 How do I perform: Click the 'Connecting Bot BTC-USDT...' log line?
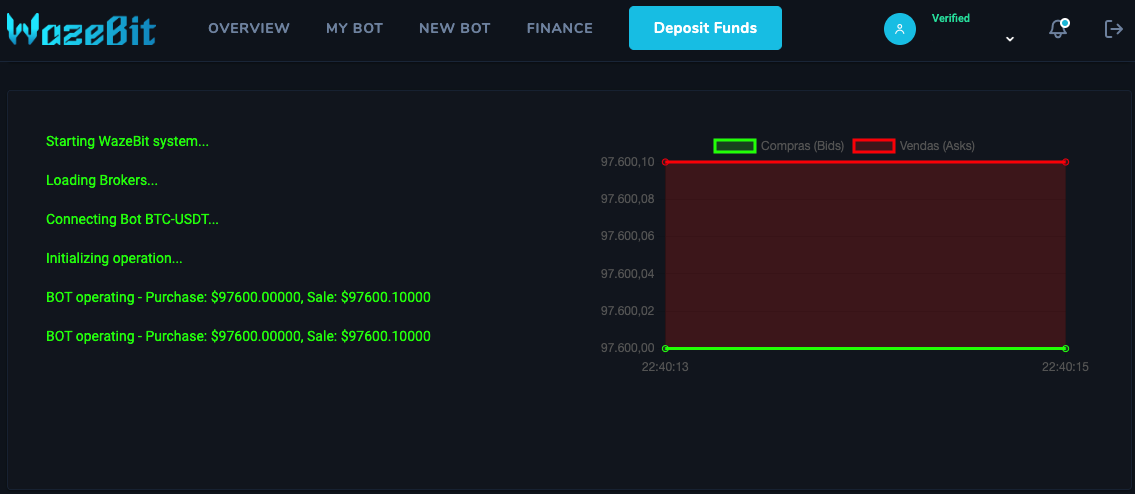point(132,219)
